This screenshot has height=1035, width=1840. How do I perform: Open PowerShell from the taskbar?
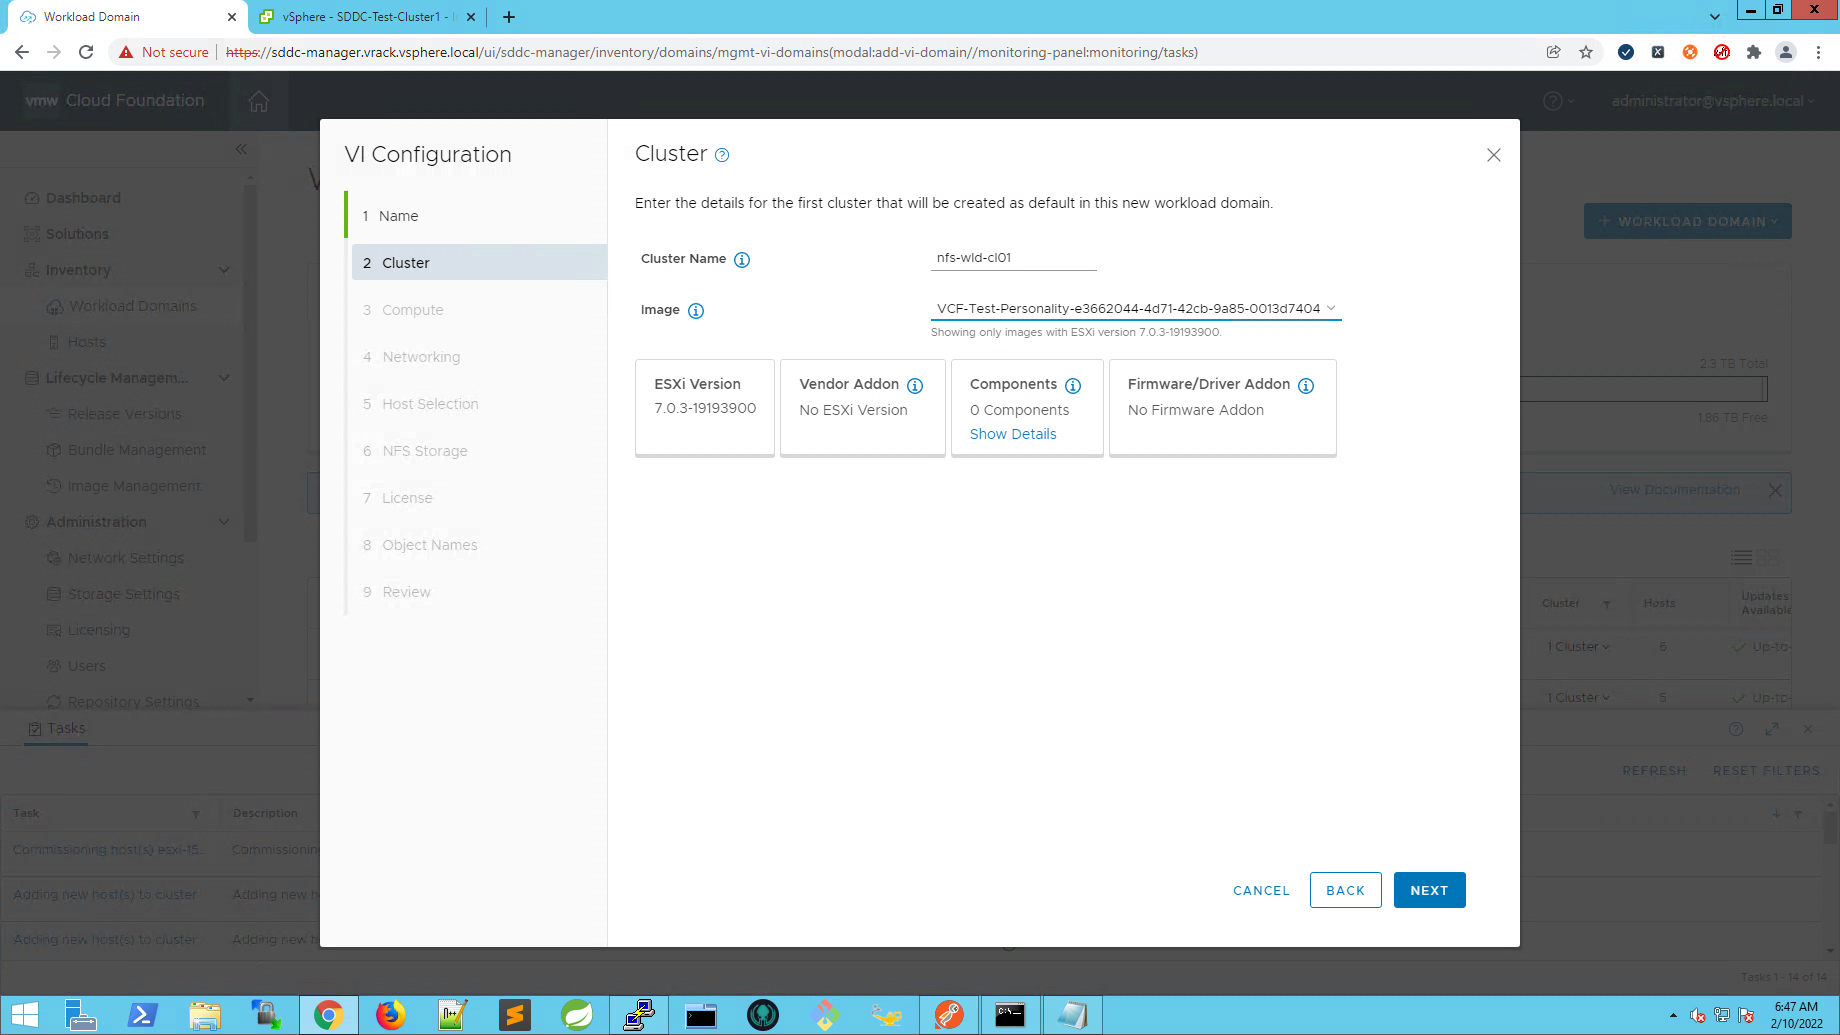142,1015
